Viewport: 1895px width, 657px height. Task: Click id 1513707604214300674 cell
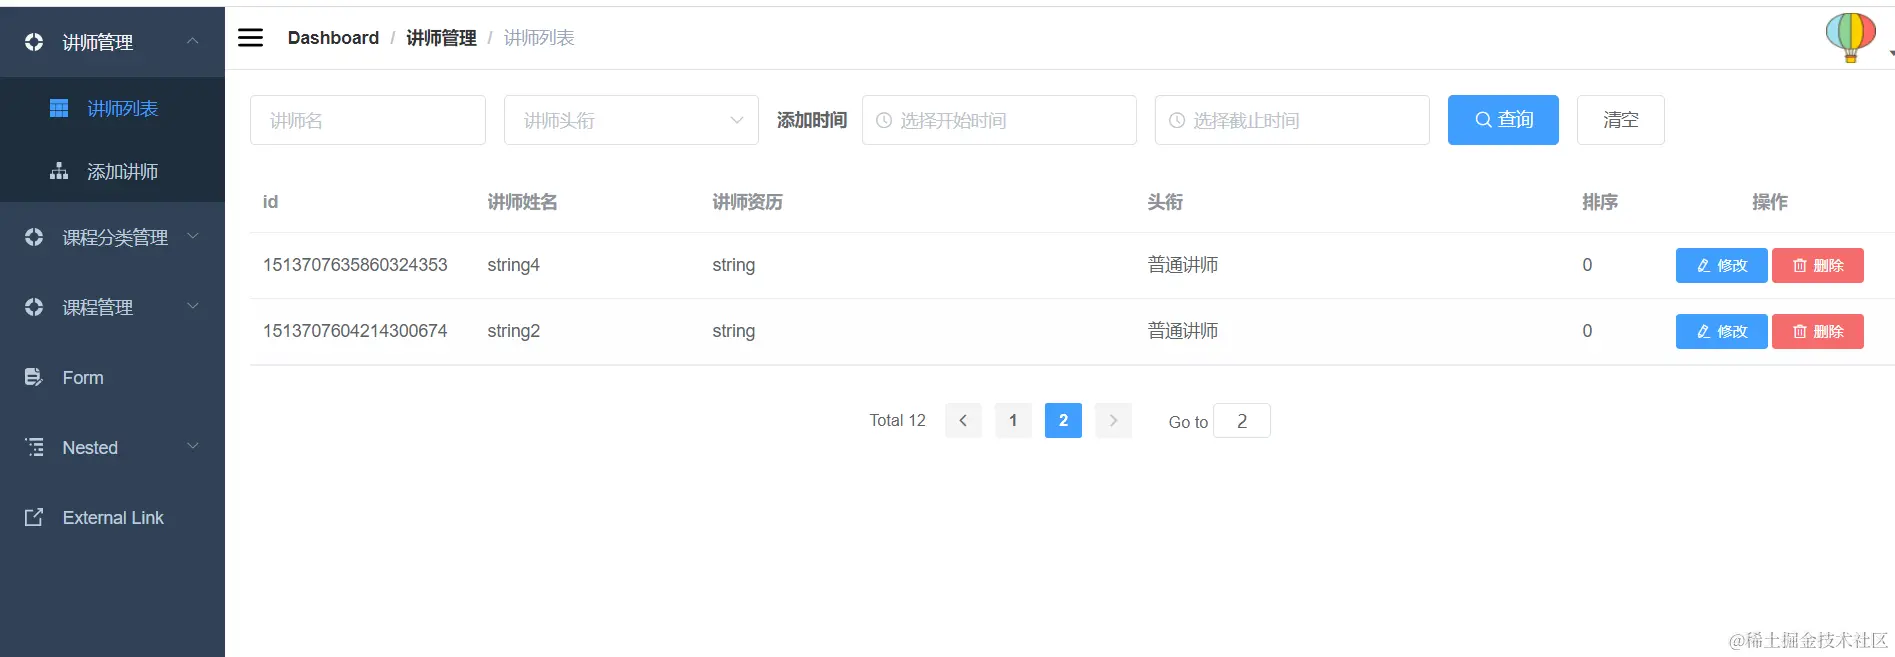coord(355,331)
